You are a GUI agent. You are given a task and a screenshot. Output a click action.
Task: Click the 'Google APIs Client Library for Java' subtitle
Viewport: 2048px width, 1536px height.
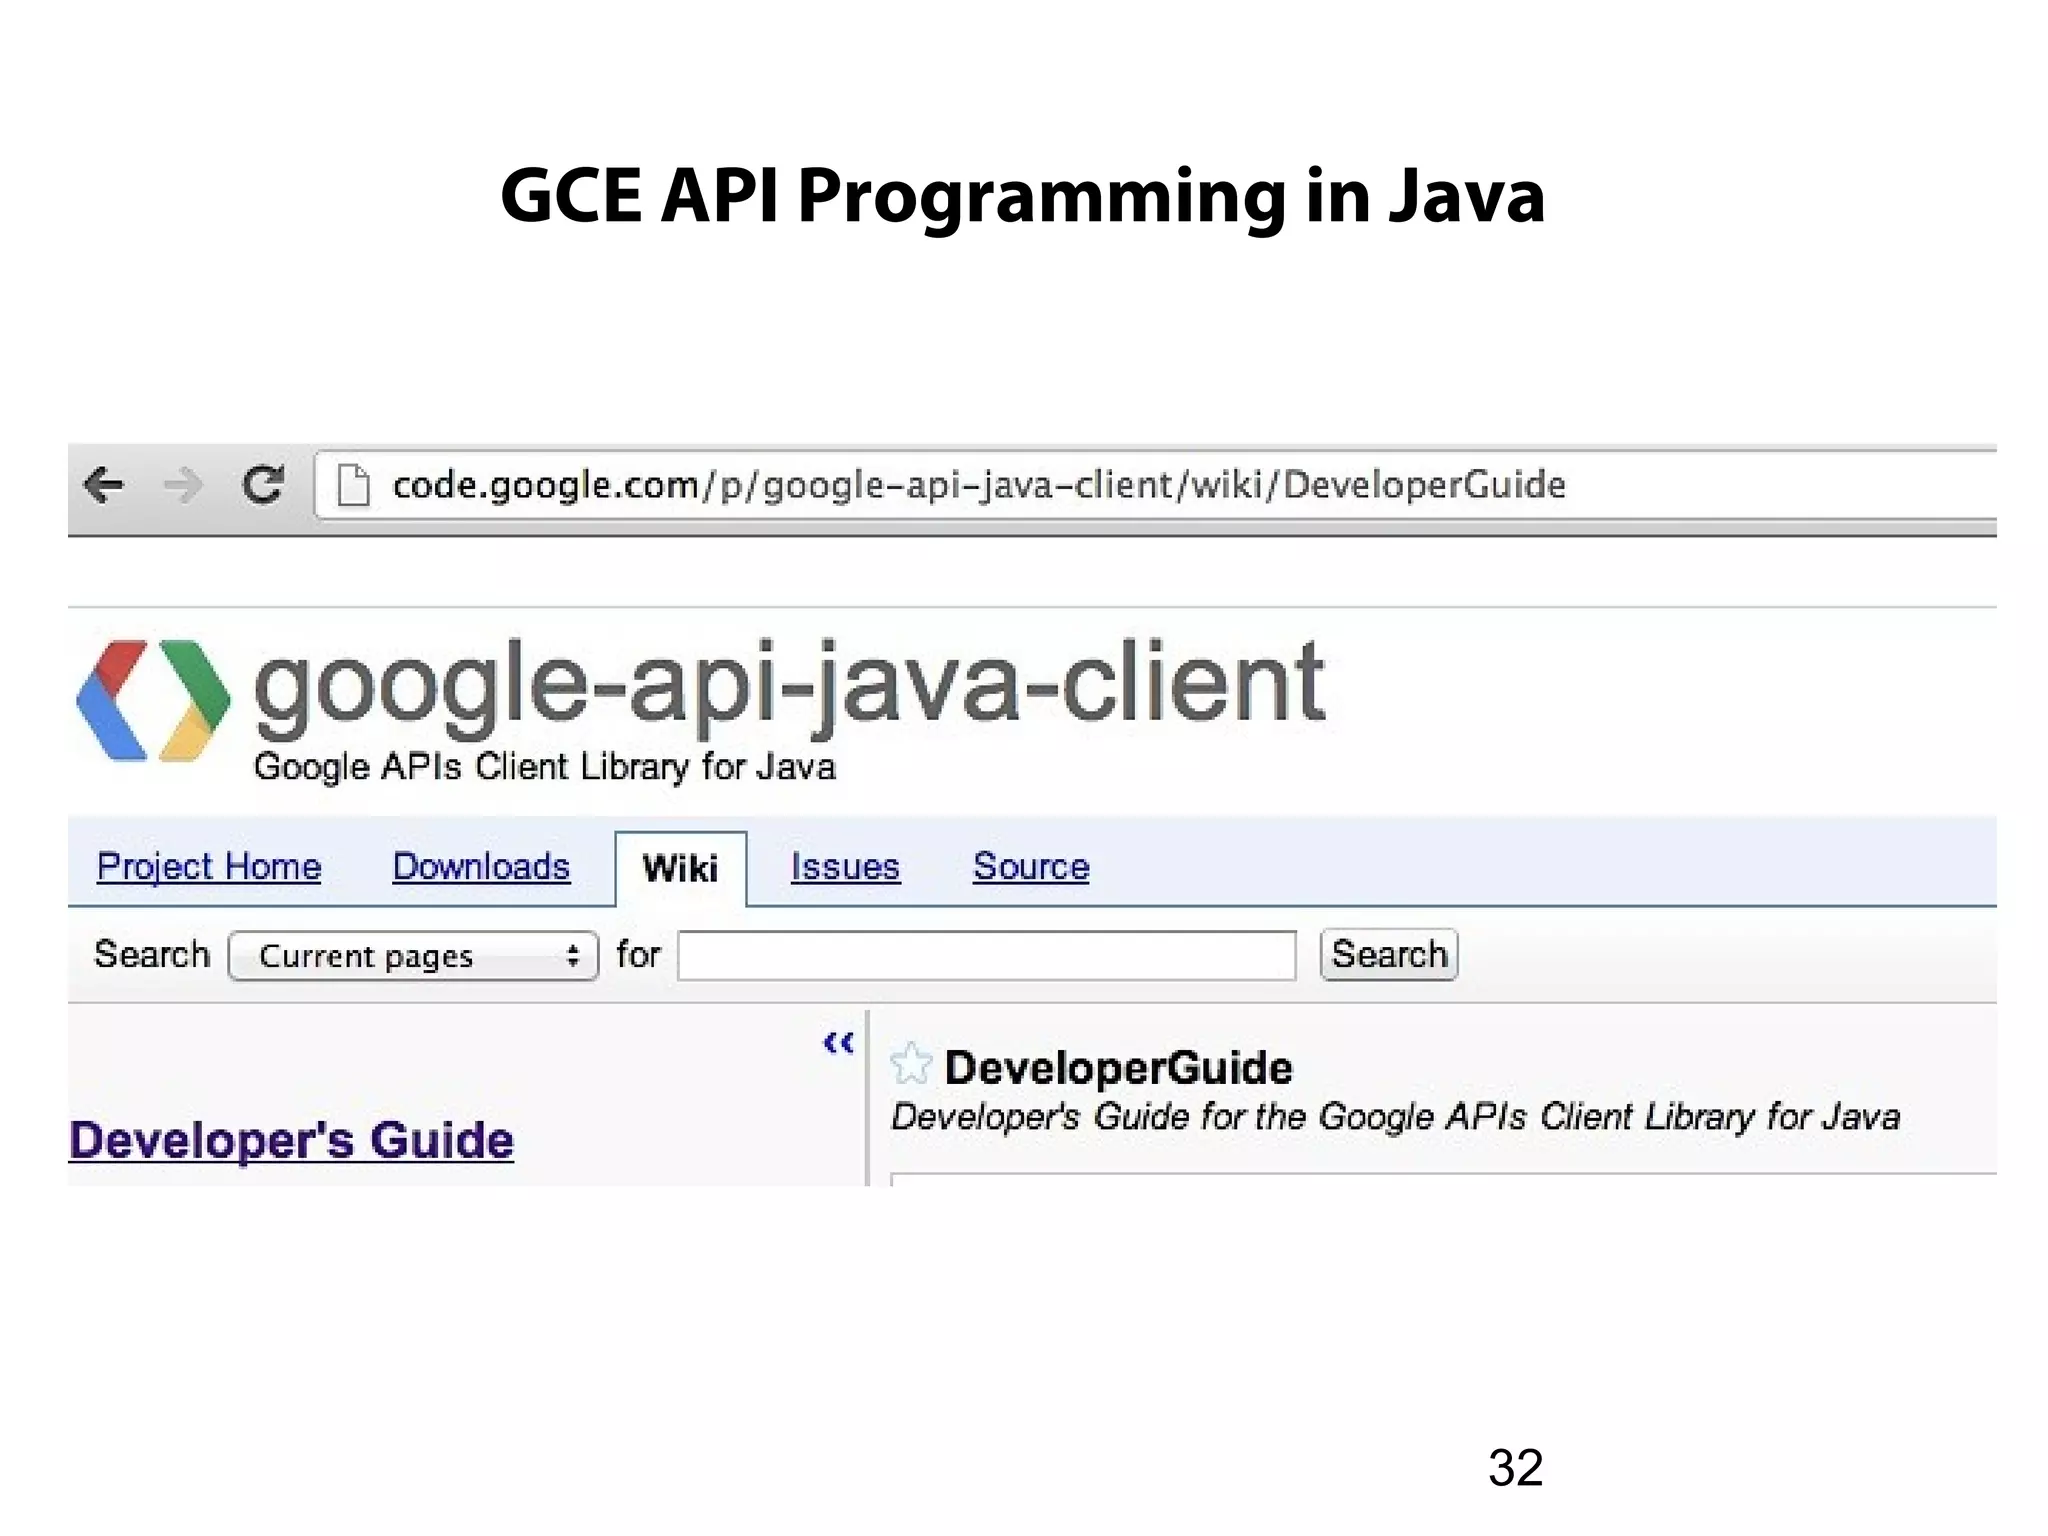pyautogui.click(x=545, y=767)
